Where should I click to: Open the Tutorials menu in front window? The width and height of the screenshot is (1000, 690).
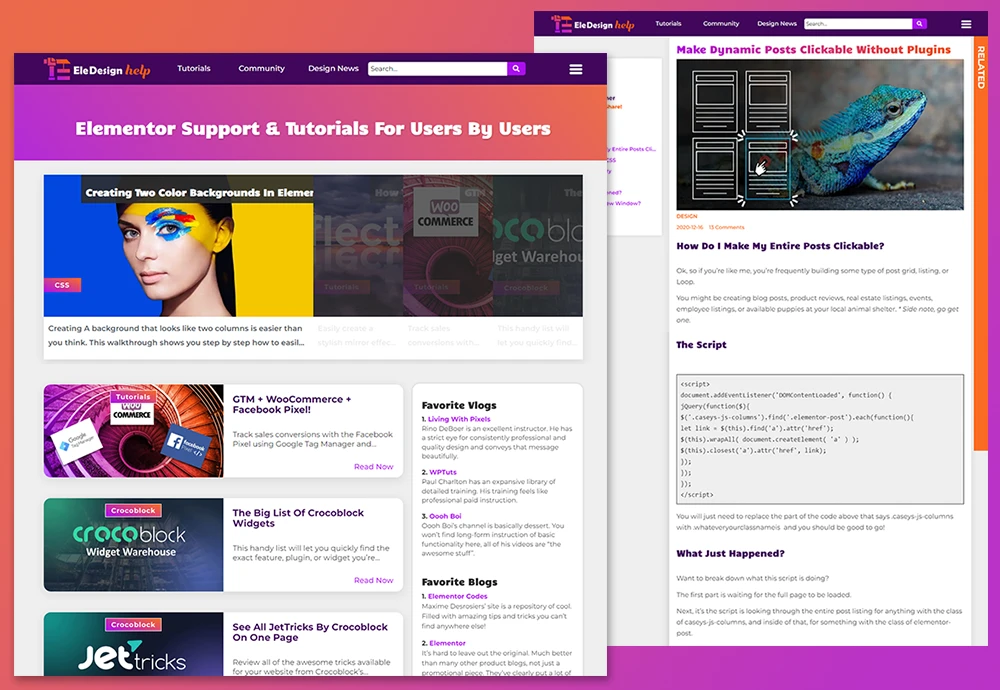tap(194, 69)
